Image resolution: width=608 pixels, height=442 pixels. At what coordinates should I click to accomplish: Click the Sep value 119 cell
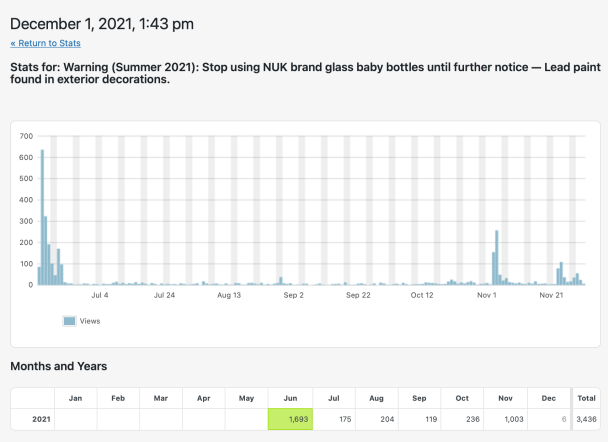420,419
